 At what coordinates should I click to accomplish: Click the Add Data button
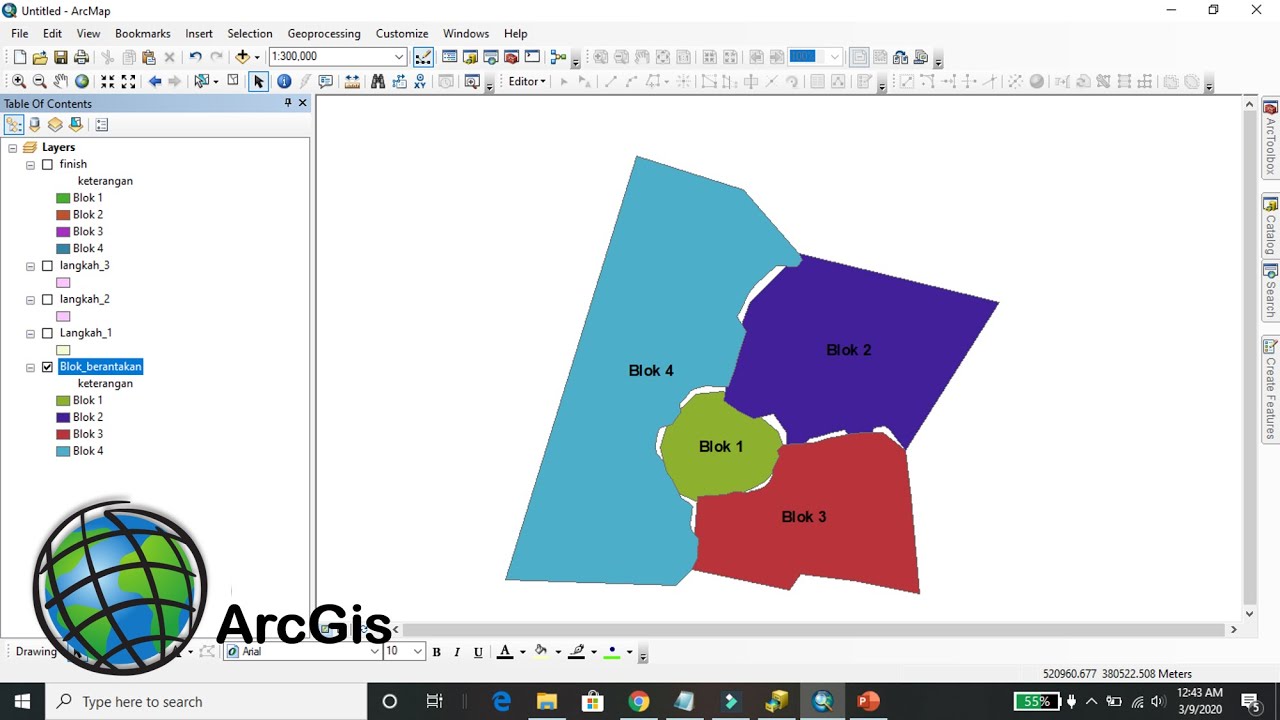[242, 57]
